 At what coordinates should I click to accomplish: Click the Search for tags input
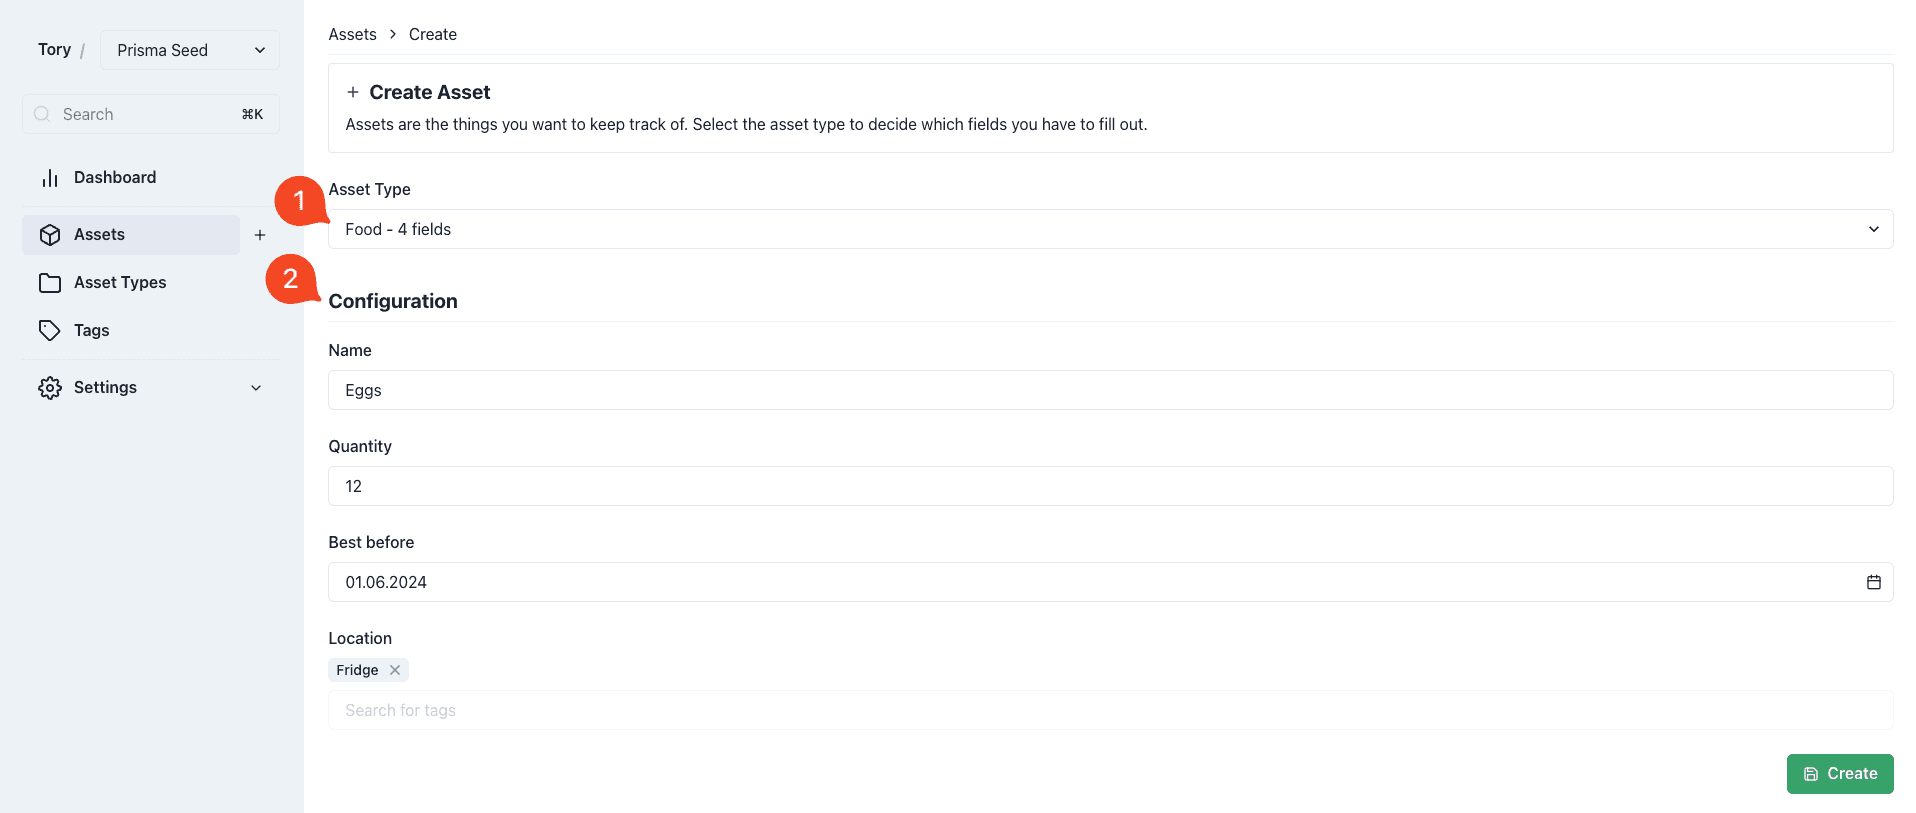point(1110,710)
